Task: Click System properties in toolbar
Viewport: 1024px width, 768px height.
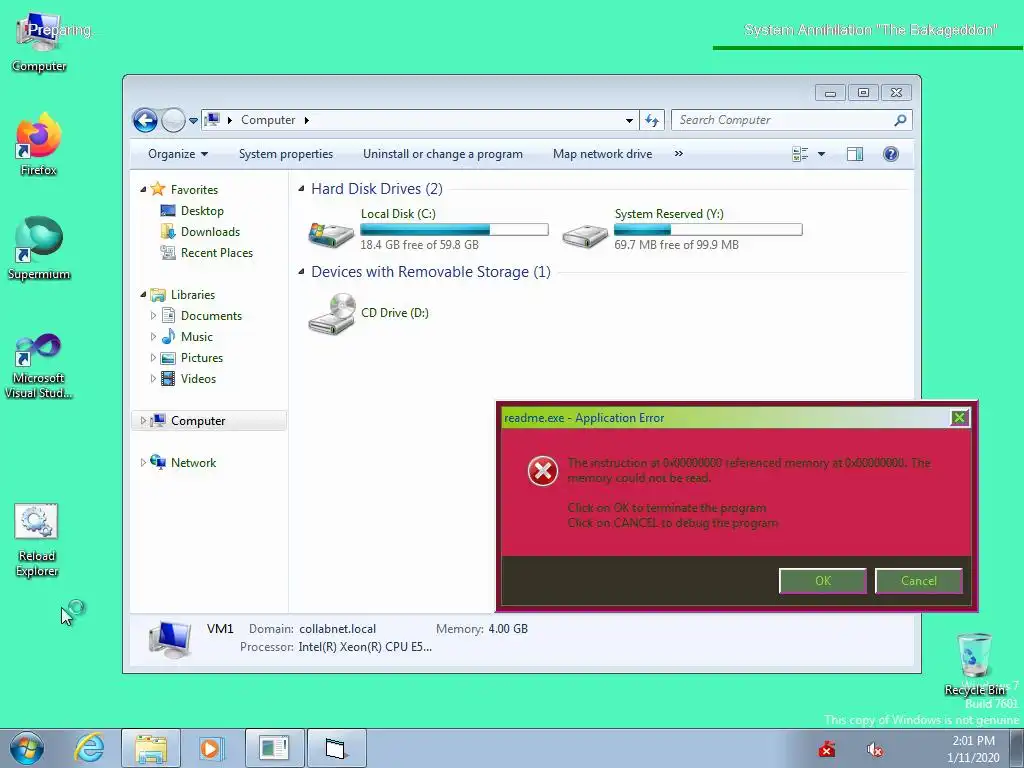Action: tap(285, 154)
